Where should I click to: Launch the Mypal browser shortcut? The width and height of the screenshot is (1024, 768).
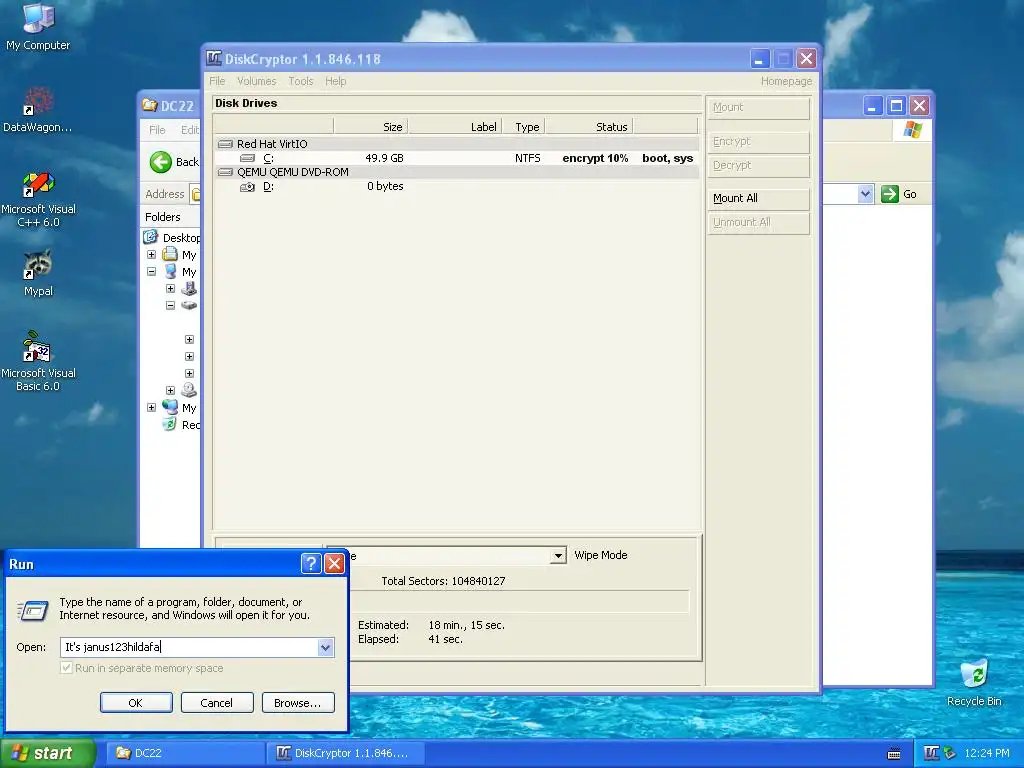[38, 273]
